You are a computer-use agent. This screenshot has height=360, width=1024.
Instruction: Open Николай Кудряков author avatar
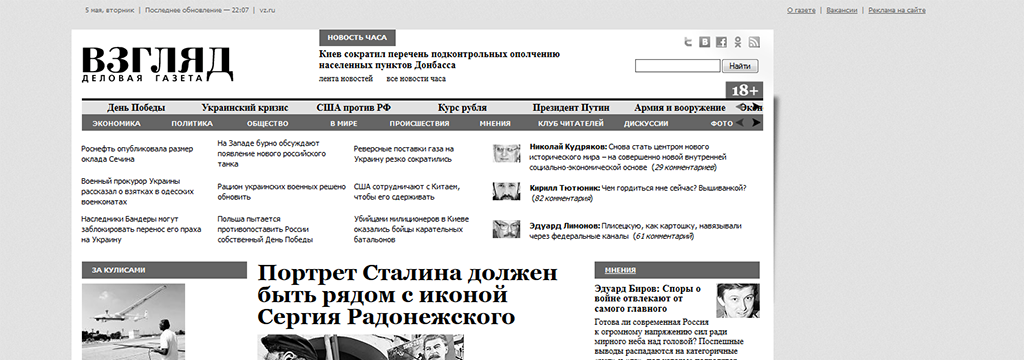tap(506, 154)
